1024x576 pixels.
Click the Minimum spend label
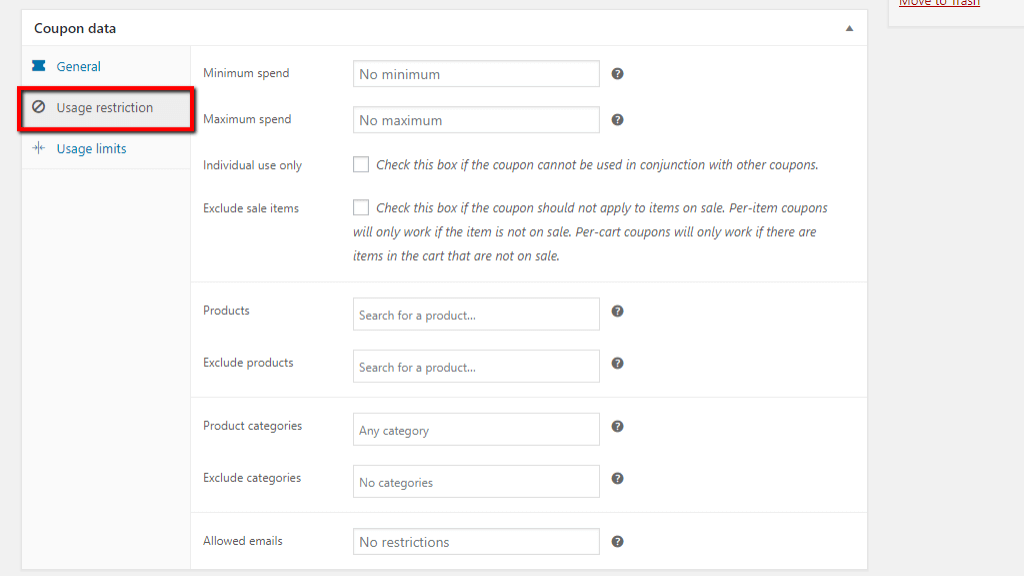246,73
